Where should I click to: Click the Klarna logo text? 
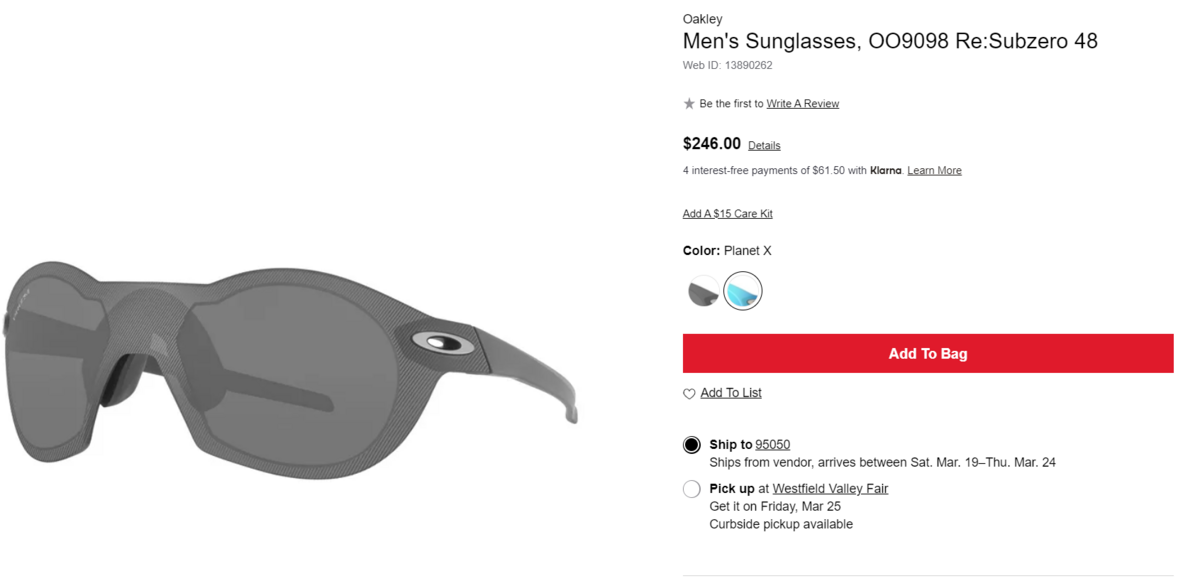[x=886, y=171]
